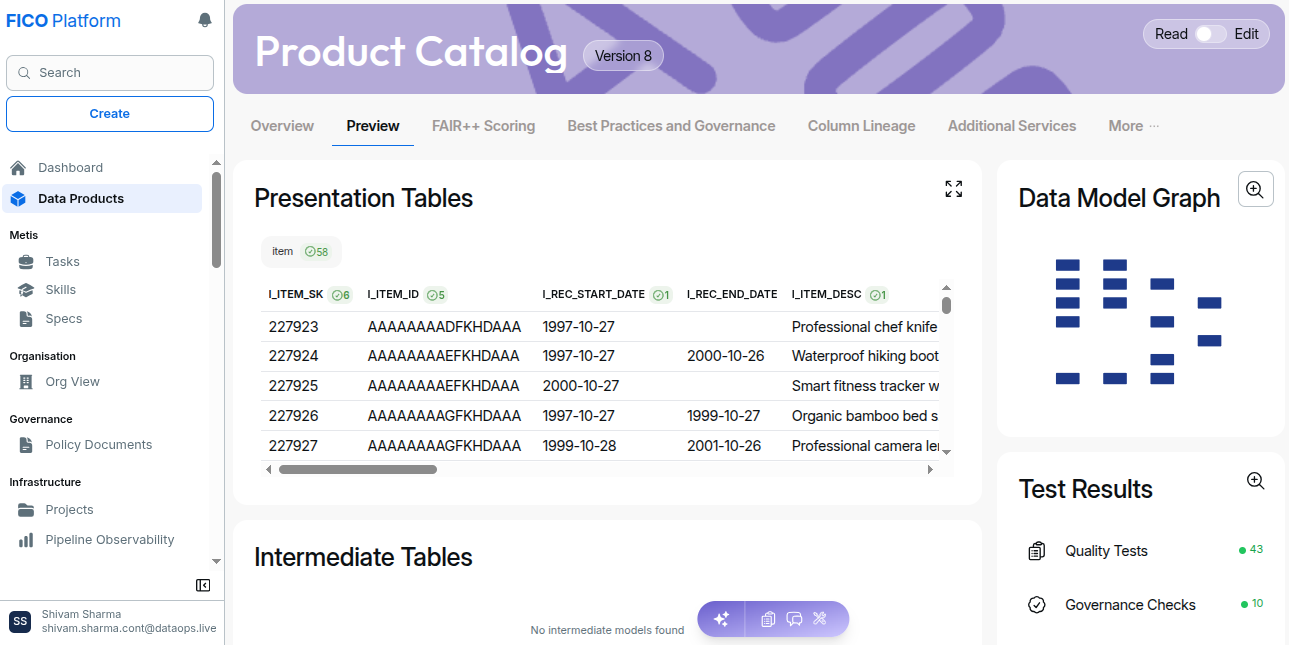Click the Create button
This screenshot has height=645, width=1289.
pos(110,114)
